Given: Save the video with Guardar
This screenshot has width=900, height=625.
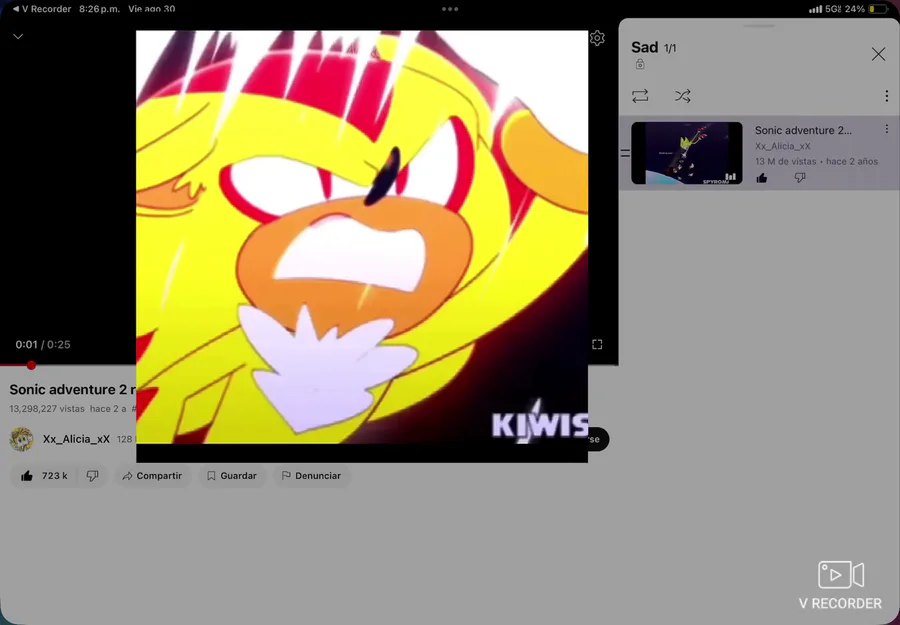Looking at the screenshot, I should (x=232, y=476).
